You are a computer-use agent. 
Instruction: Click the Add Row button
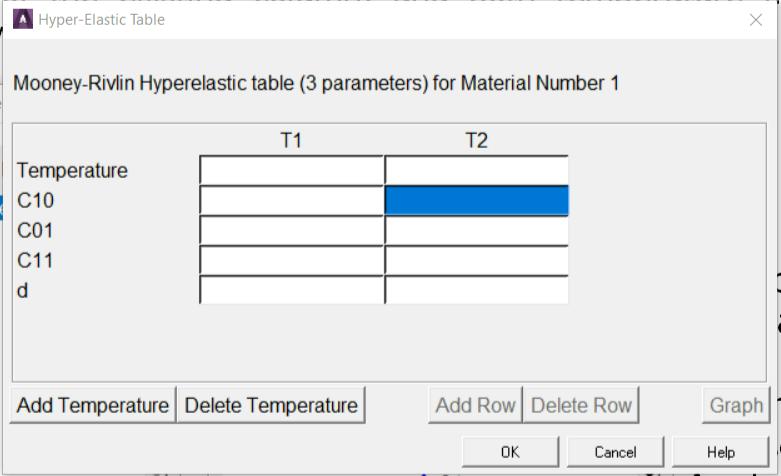475,405
